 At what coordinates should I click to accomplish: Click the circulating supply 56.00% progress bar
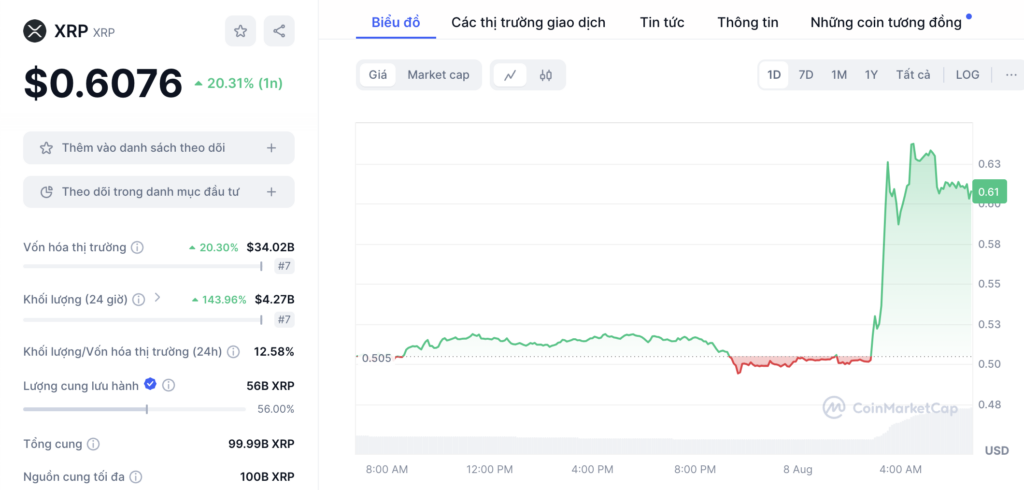[135, 409]
